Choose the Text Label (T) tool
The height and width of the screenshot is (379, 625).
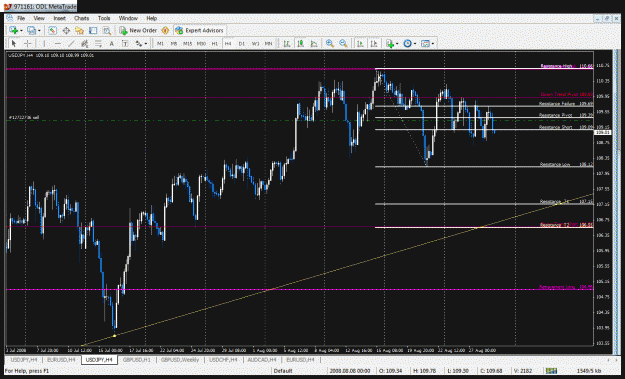point(125,43)
